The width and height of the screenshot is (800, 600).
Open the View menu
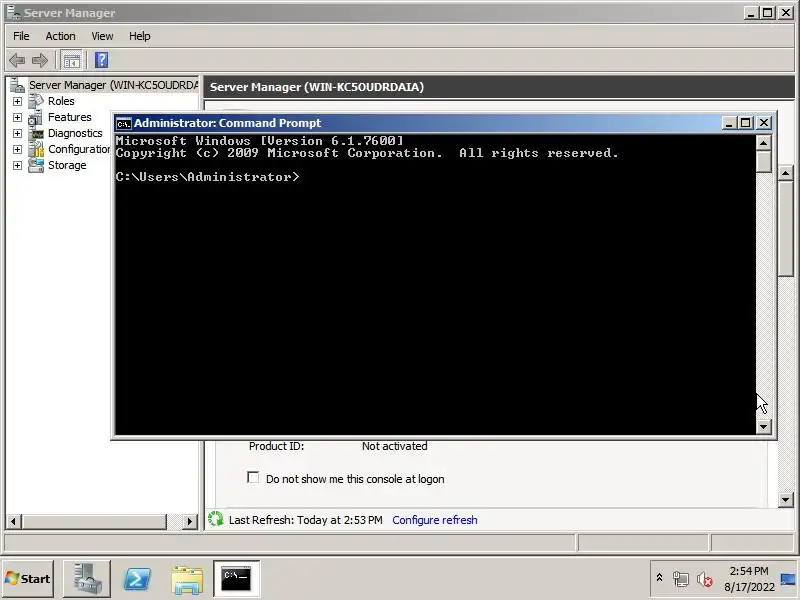(102, 36)
